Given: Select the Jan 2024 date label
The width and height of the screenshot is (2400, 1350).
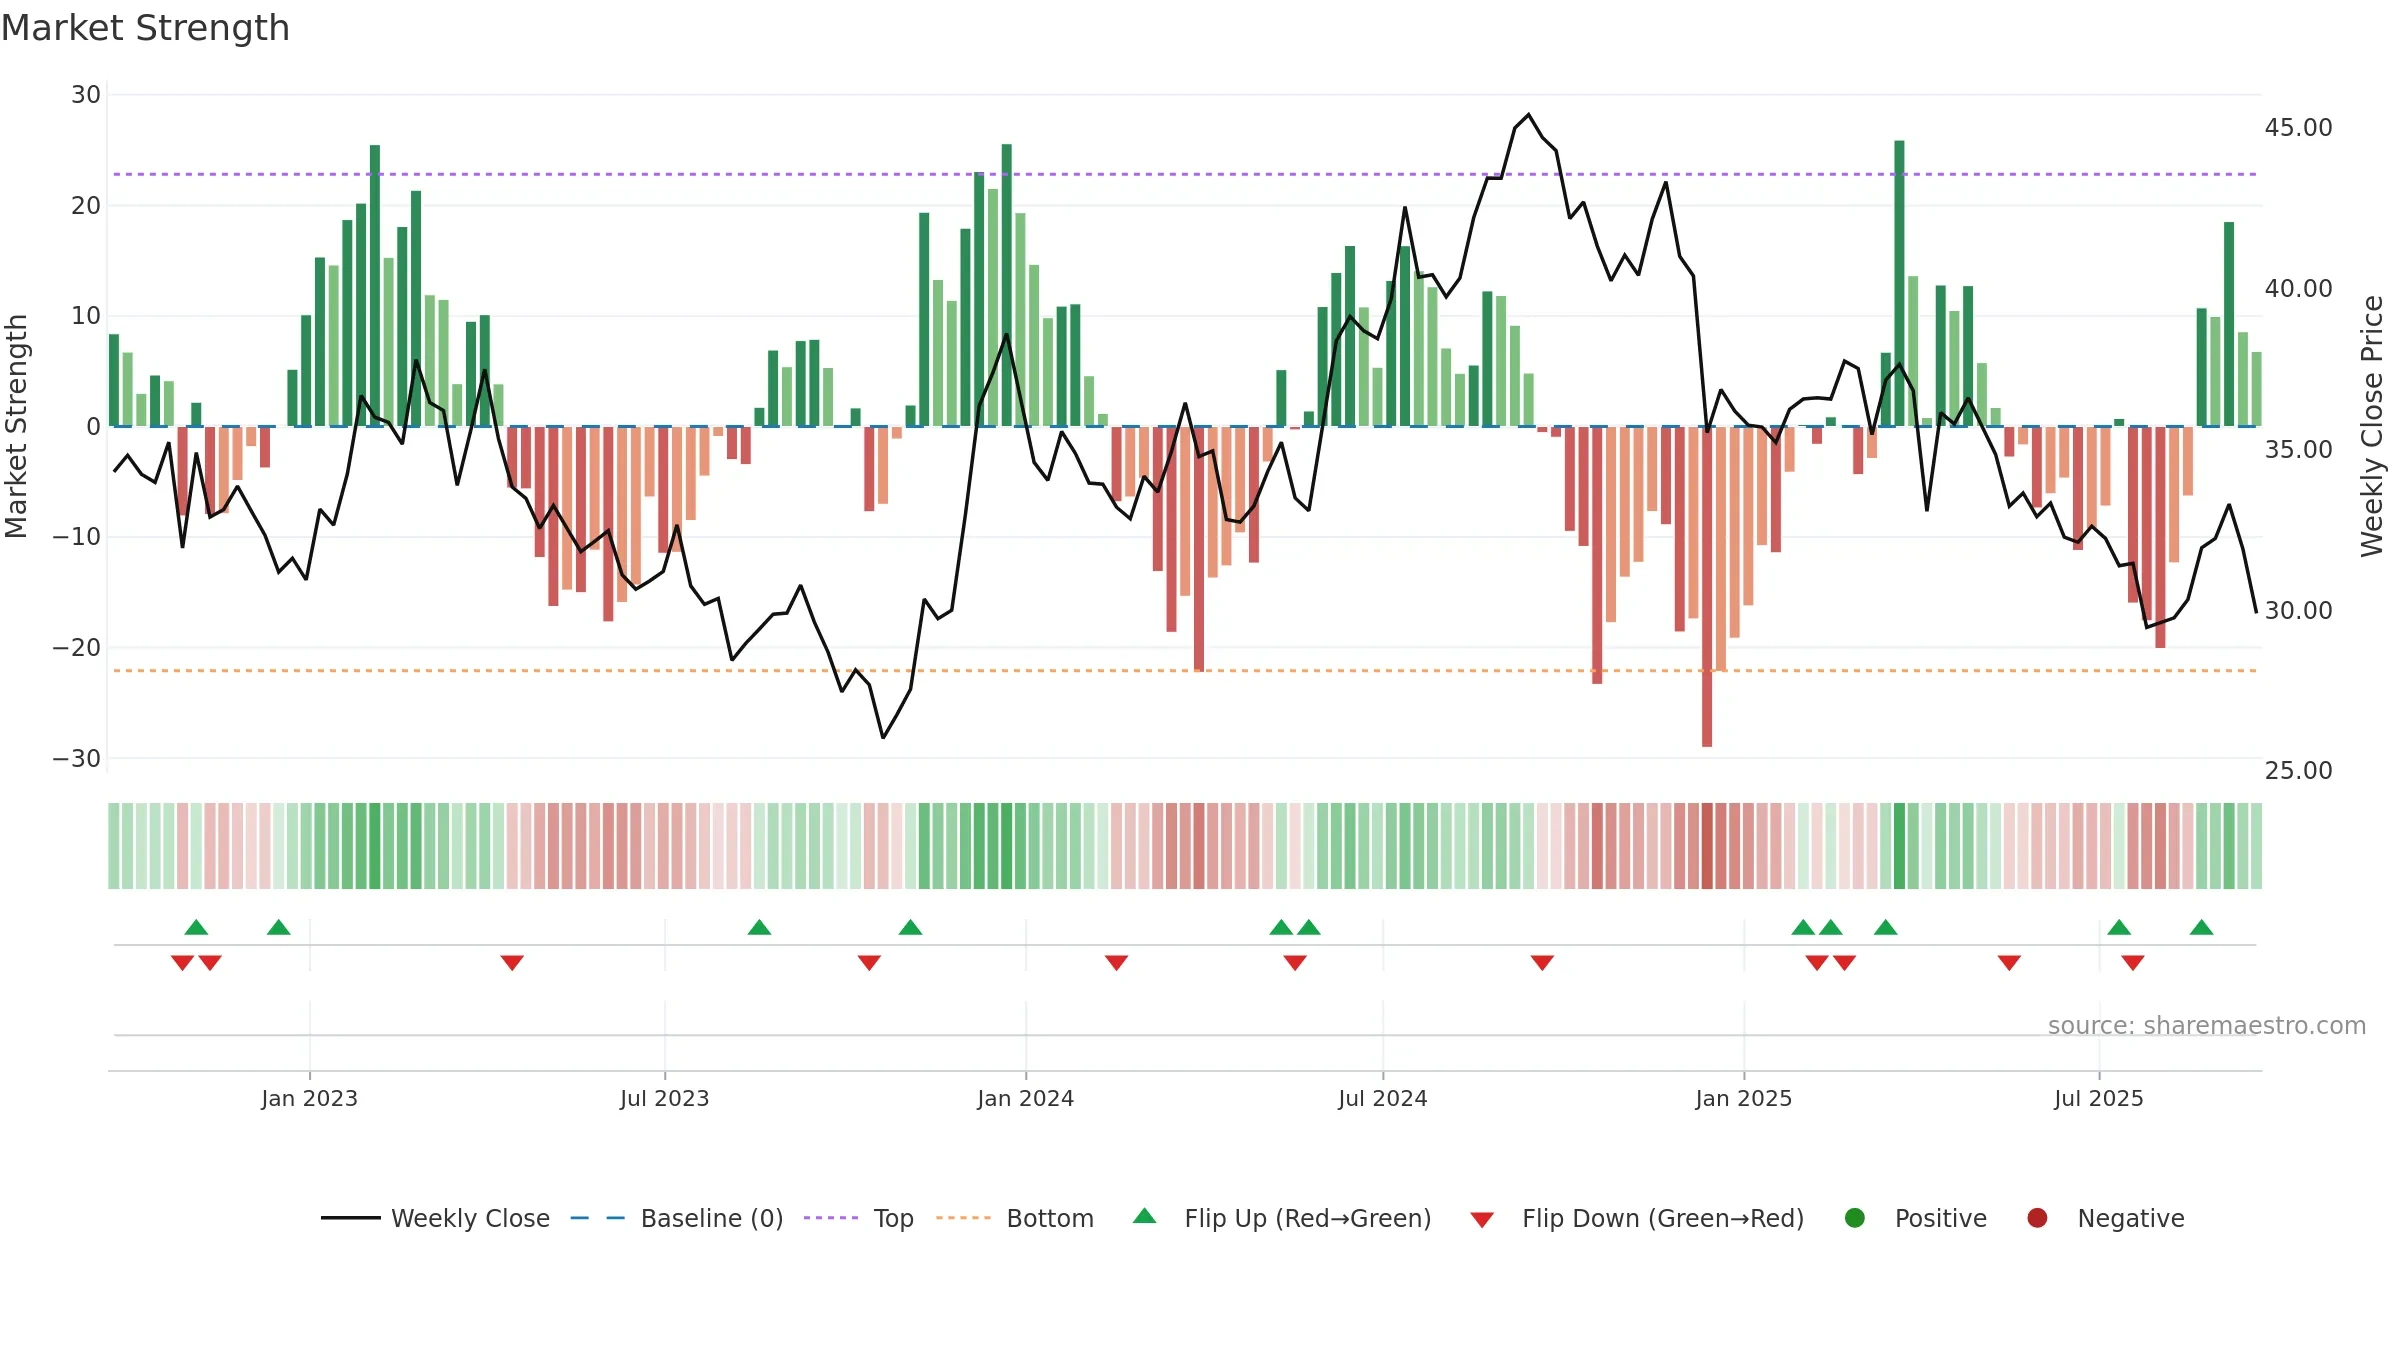Looking at the screenshot, I should pos(1025,1098).
